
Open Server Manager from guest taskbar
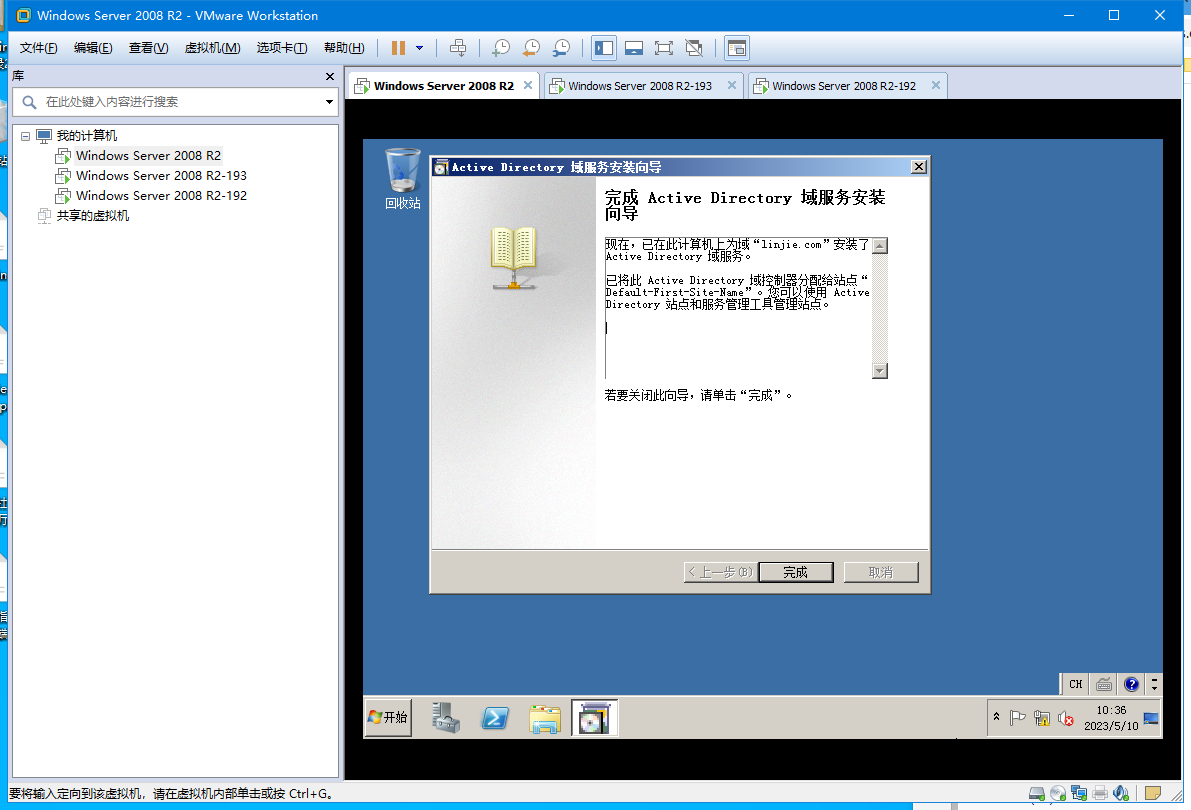446,717
